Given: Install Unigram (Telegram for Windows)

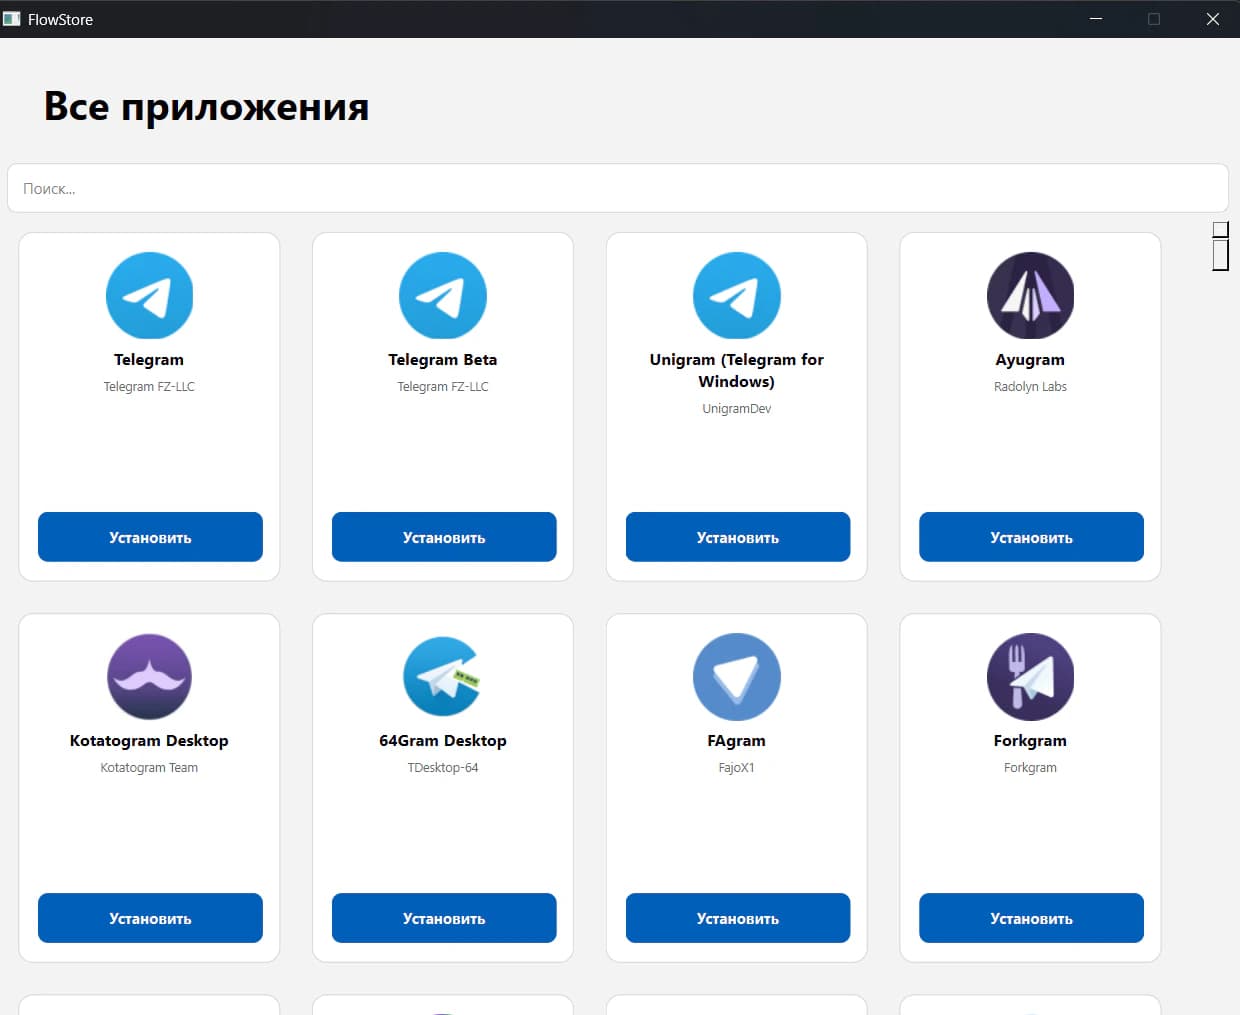Looking at the screenshot, I should (x=738, y=537).
